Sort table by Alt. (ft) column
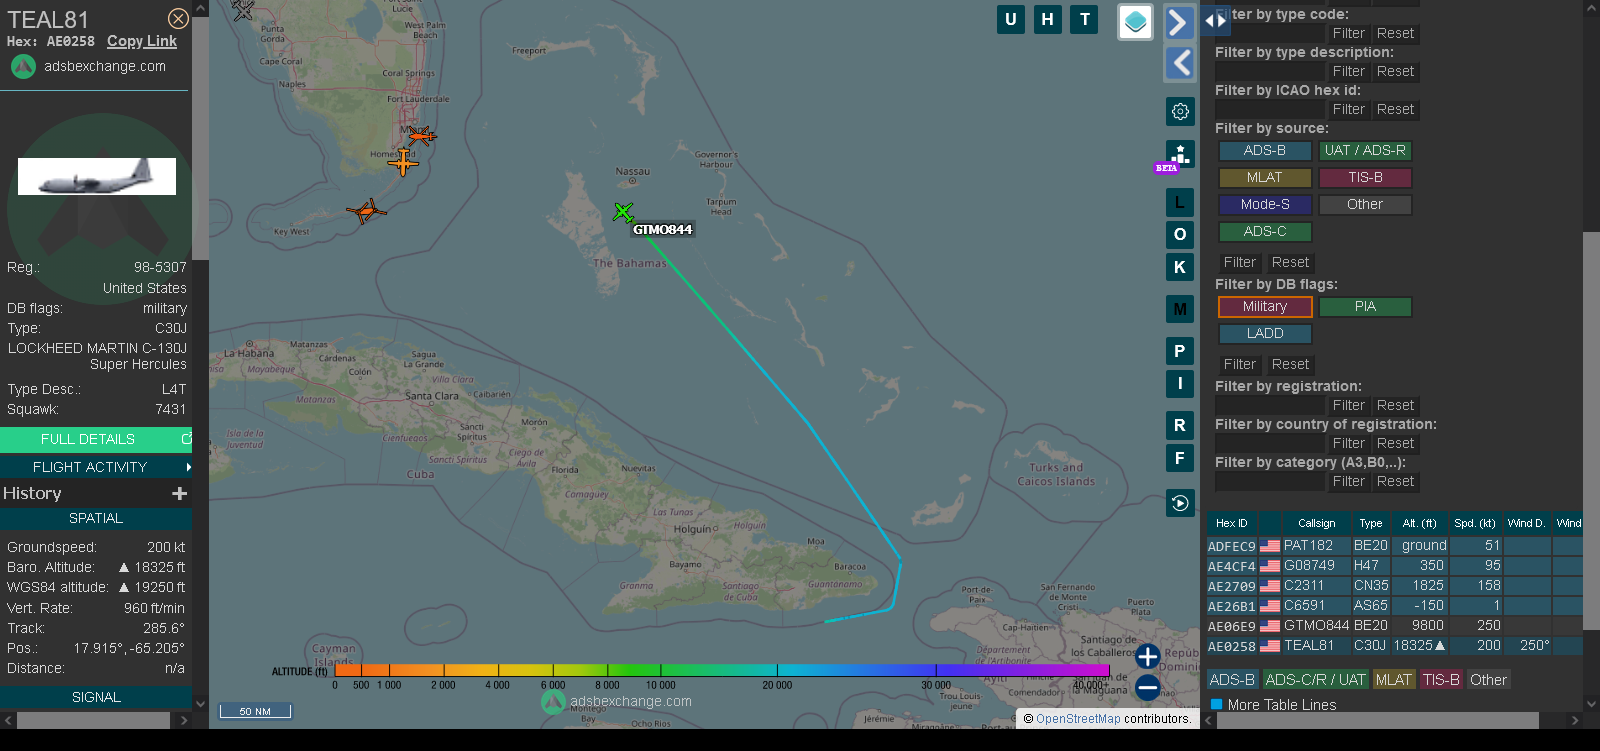 [x=1419, y=523]
